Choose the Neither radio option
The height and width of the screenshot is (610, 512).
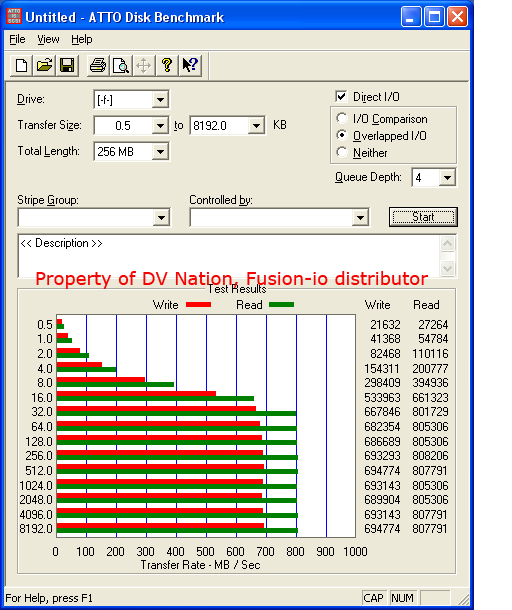tap(342, 152)
